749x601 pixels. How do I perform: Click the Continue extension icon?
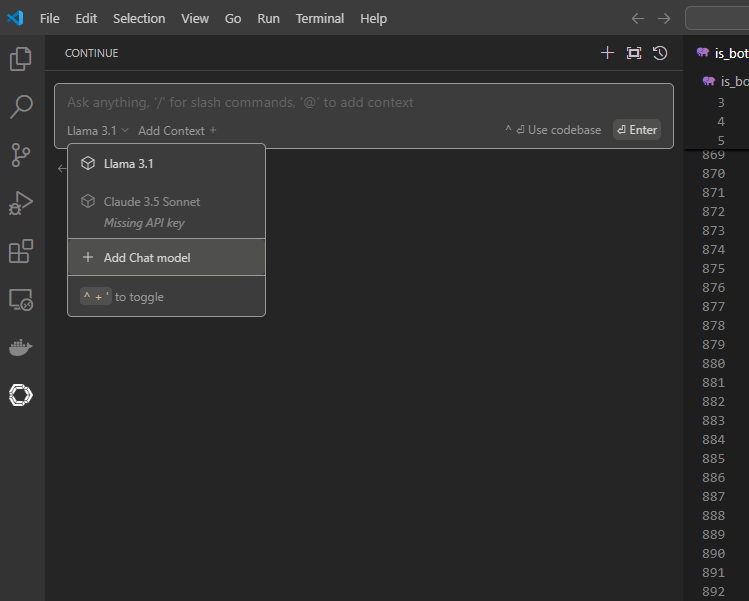(21, 395)
